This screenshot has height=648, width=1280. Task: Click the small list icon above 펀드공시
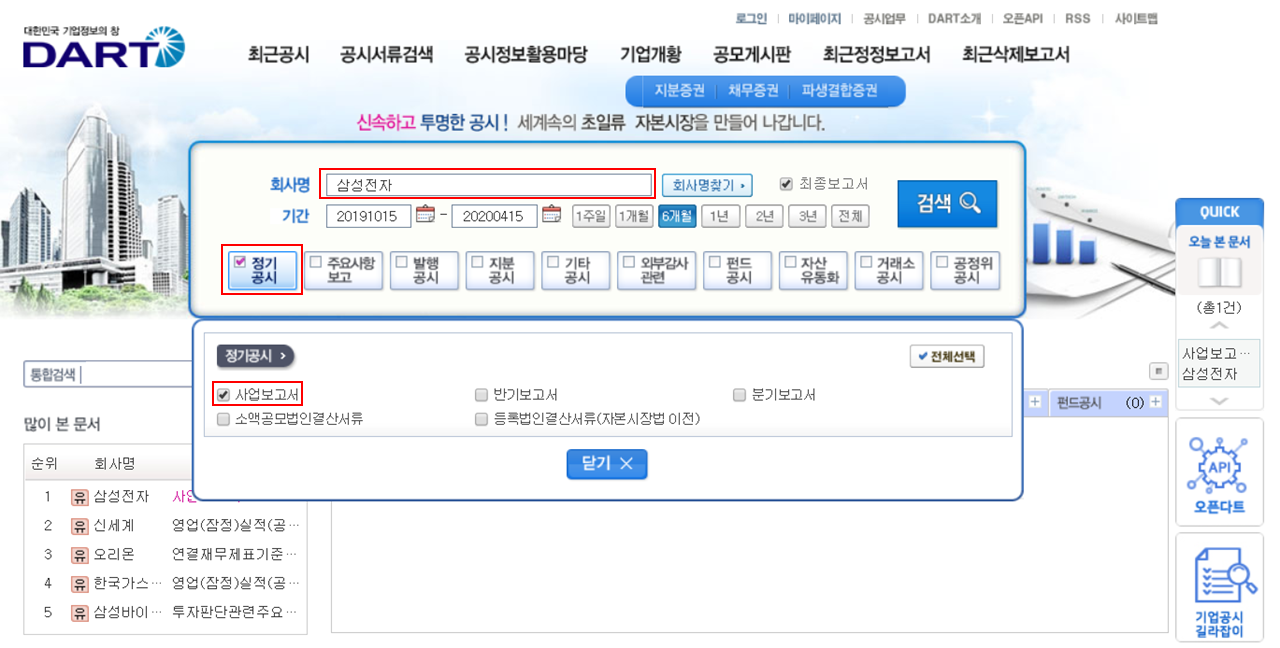pyautogui.click(x=1159, y=371)
